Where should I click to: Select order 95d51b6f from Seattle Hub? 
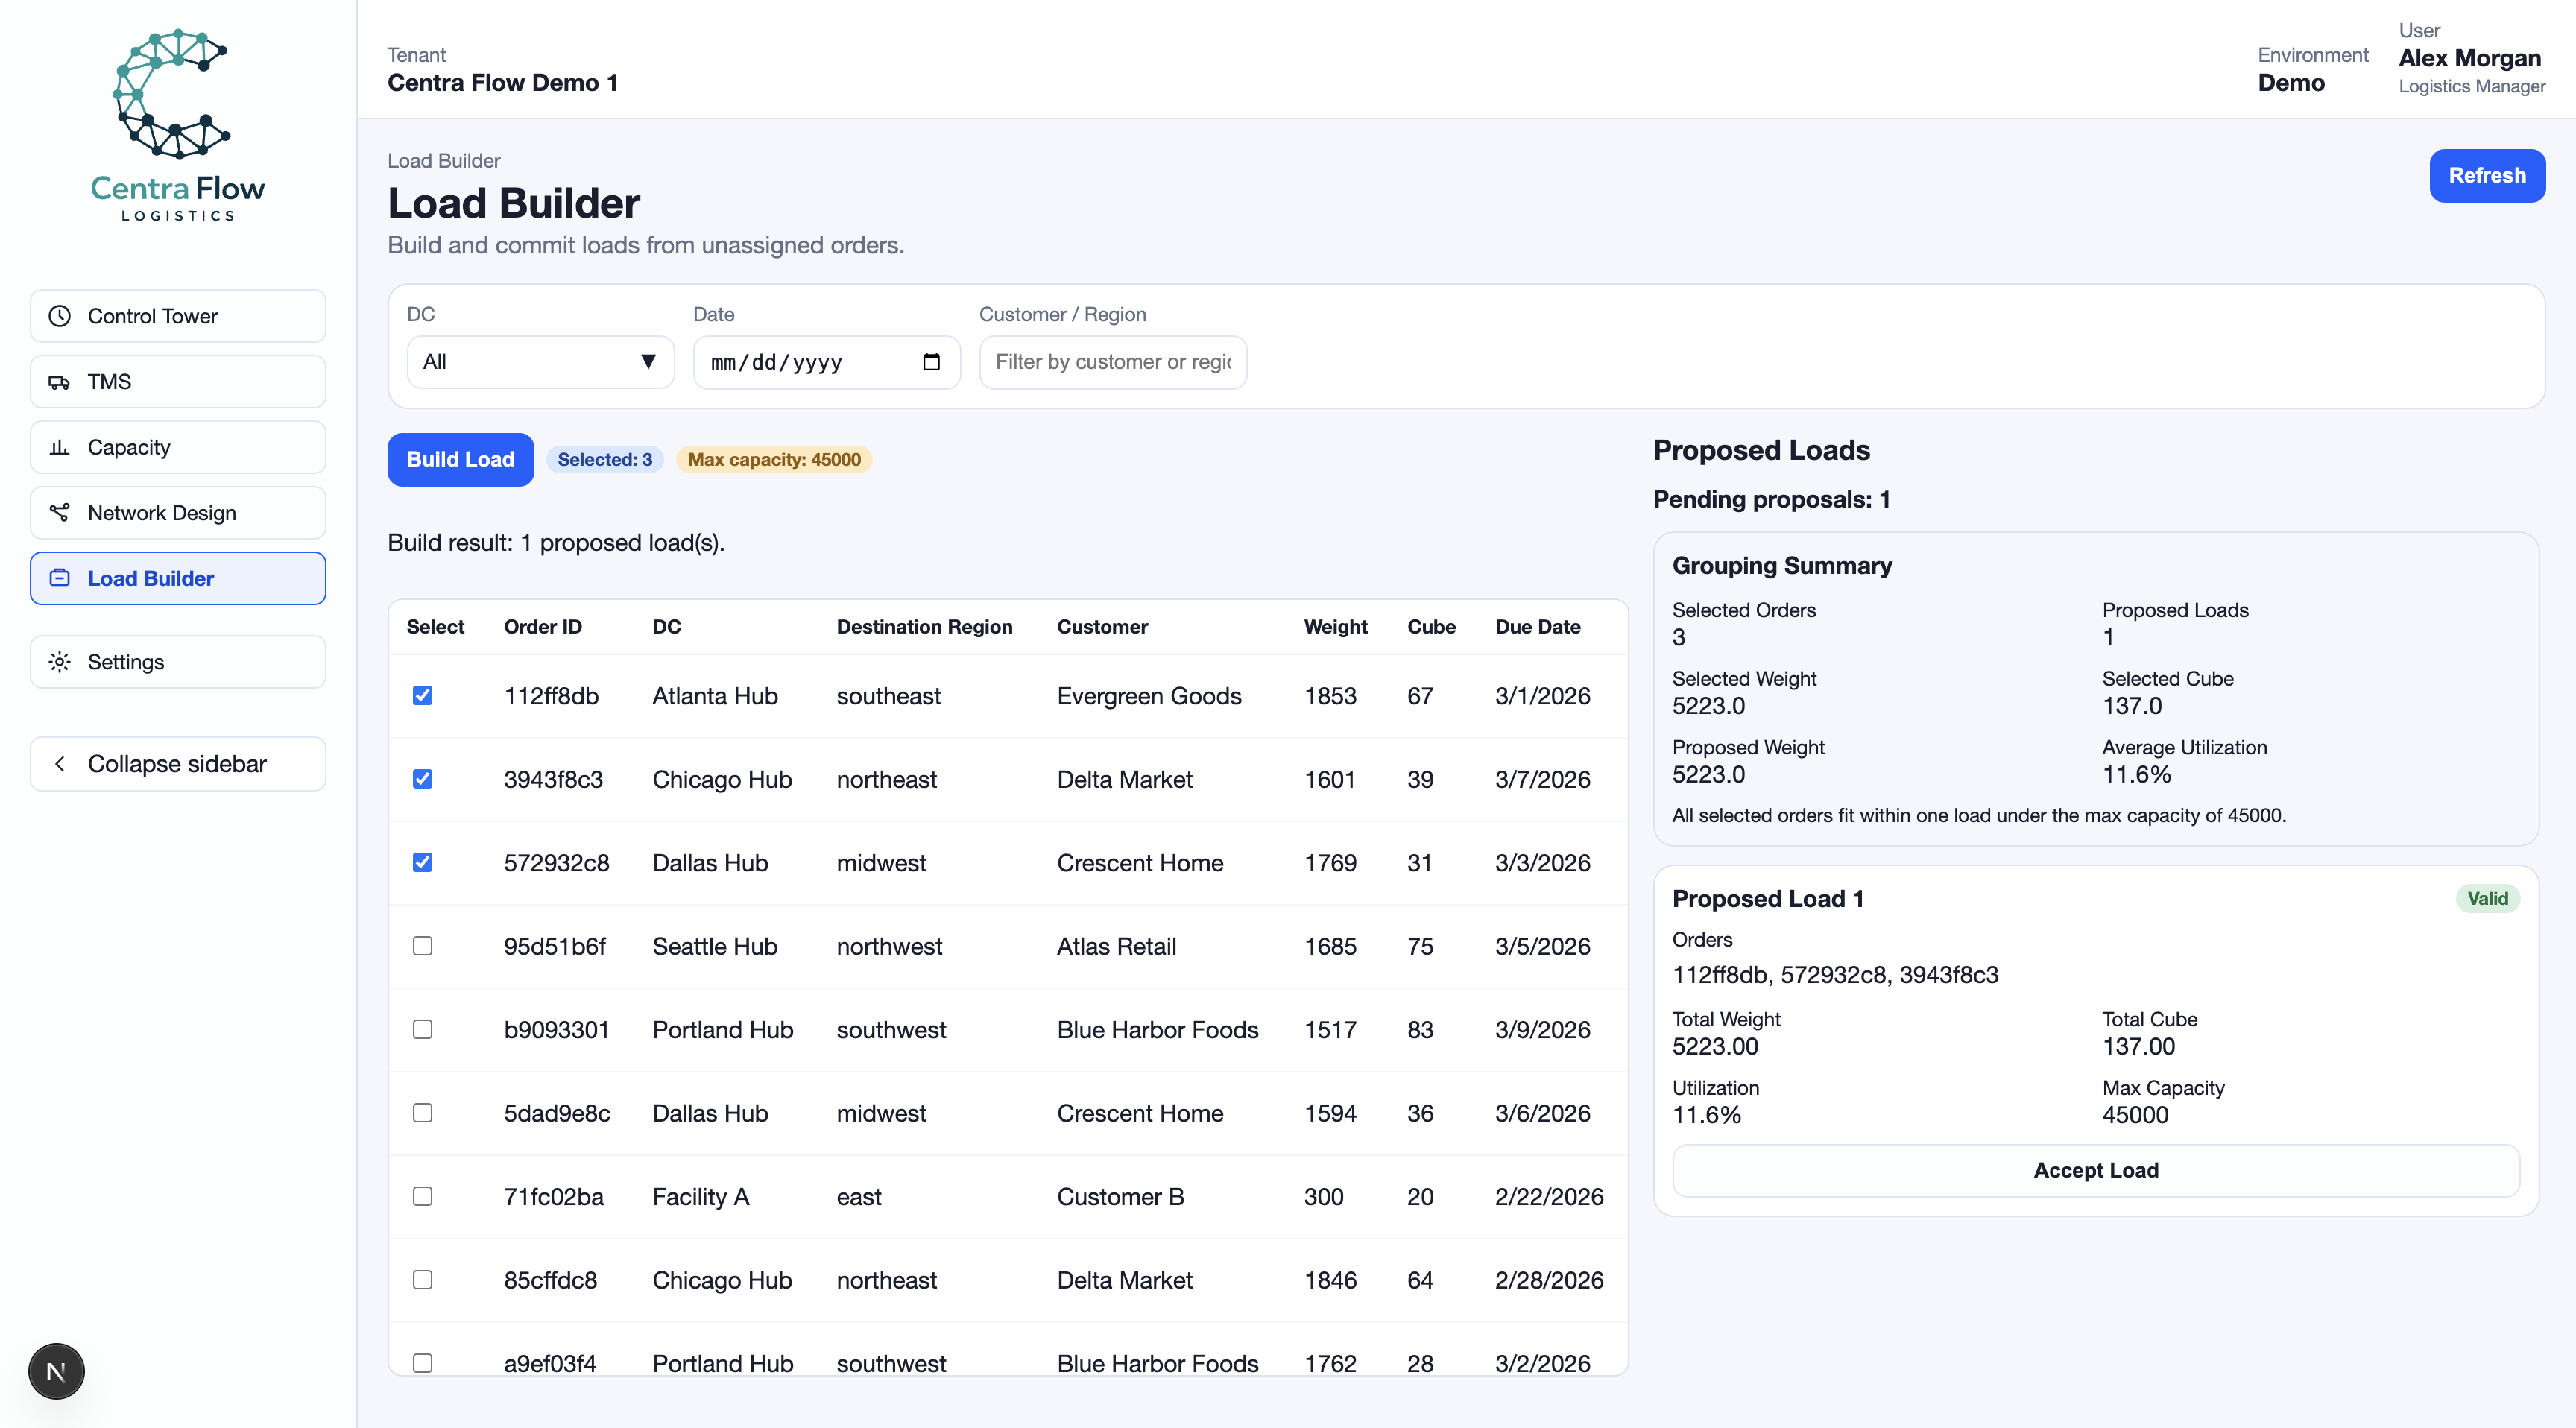[x=423, y=946]
